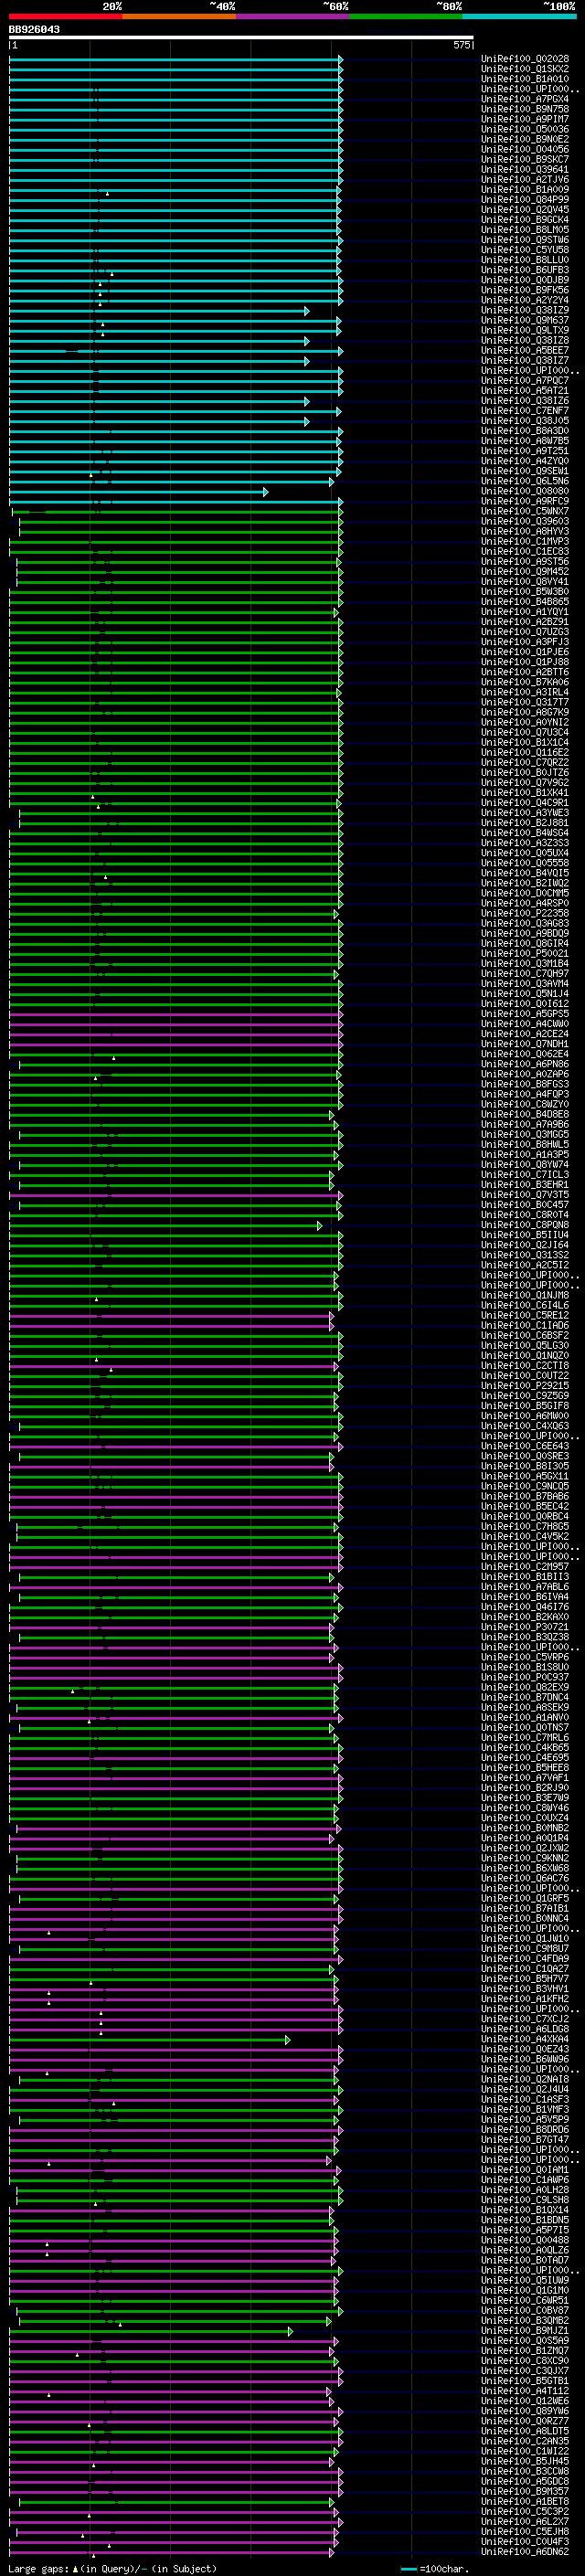Viewport: 585px width, 2576px height.
Task: Click the purple ~60% identity legend segment
Action: click(292, 16)
